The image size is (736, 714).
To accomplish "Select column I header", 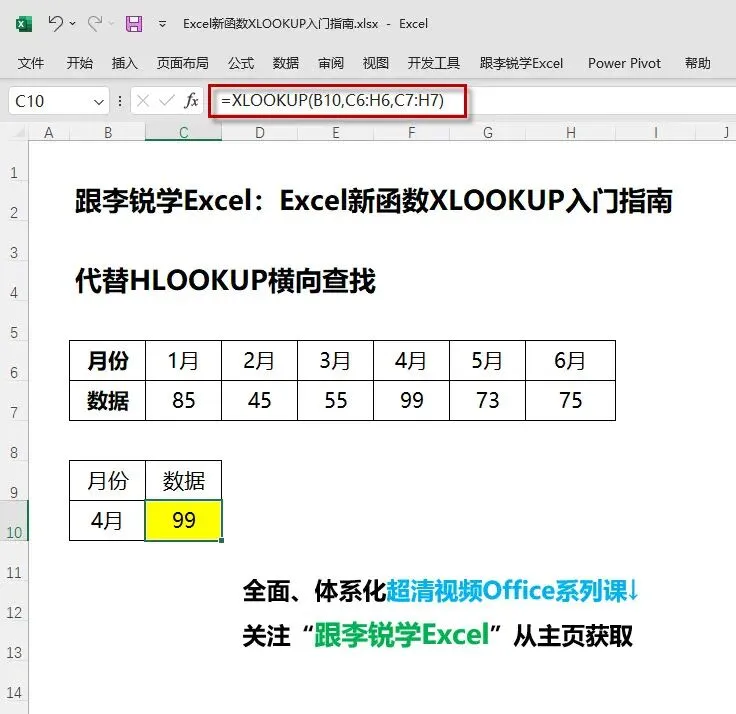I will 655,133.
